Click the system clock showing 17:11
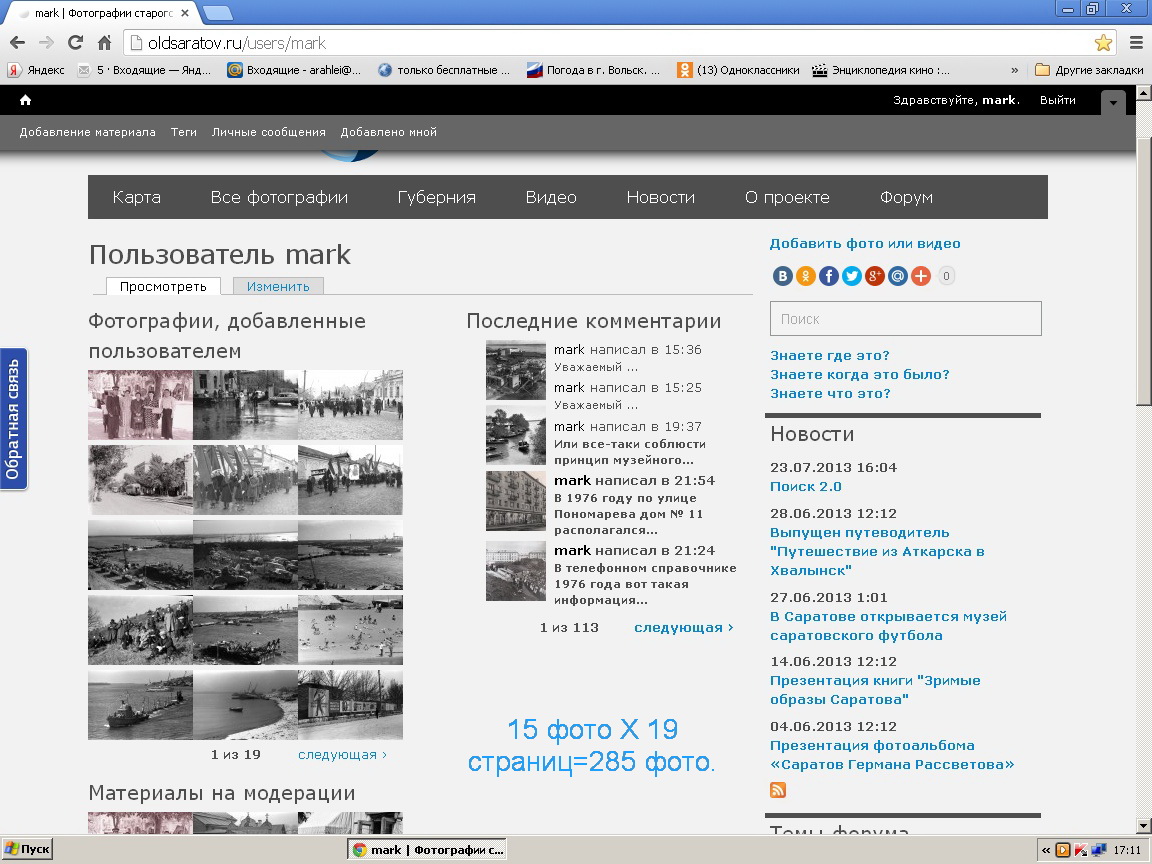Image resolution: width=1152 pixels, height=864 pixels. point(1126,850)
